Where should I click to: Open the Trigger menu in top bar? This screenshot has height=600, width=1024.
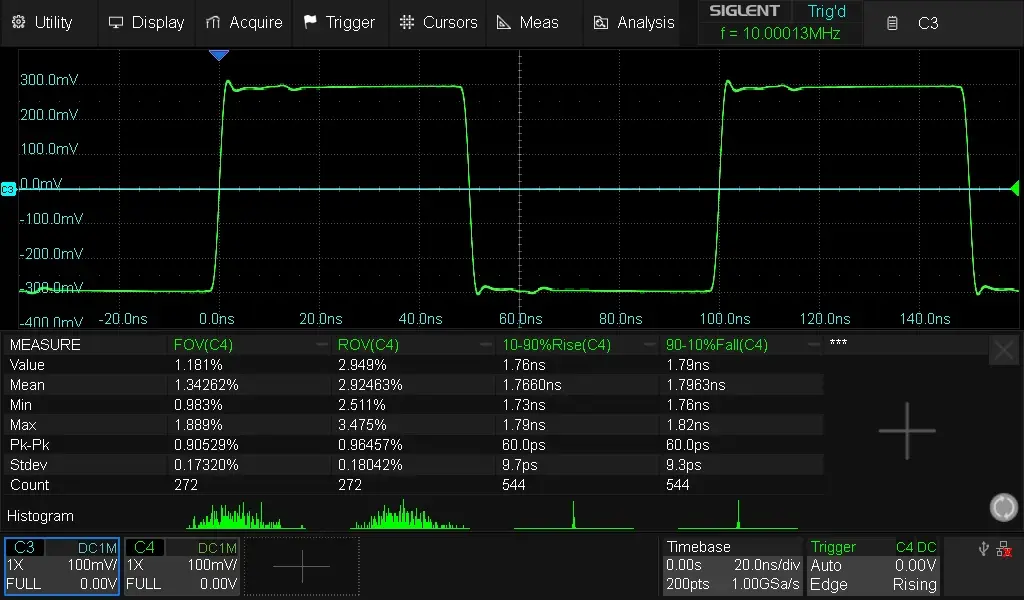(339, 22)
